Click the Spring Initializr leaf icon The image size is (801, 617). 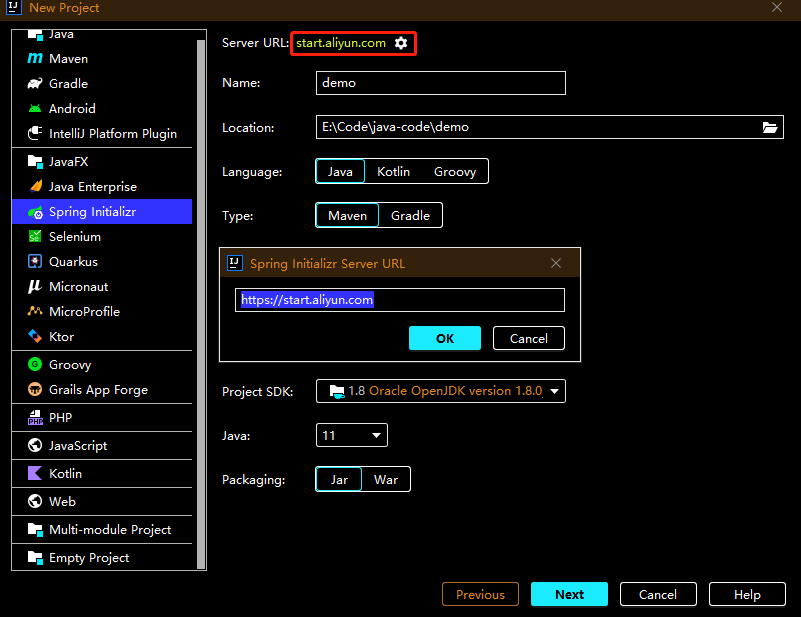(35, 211)
